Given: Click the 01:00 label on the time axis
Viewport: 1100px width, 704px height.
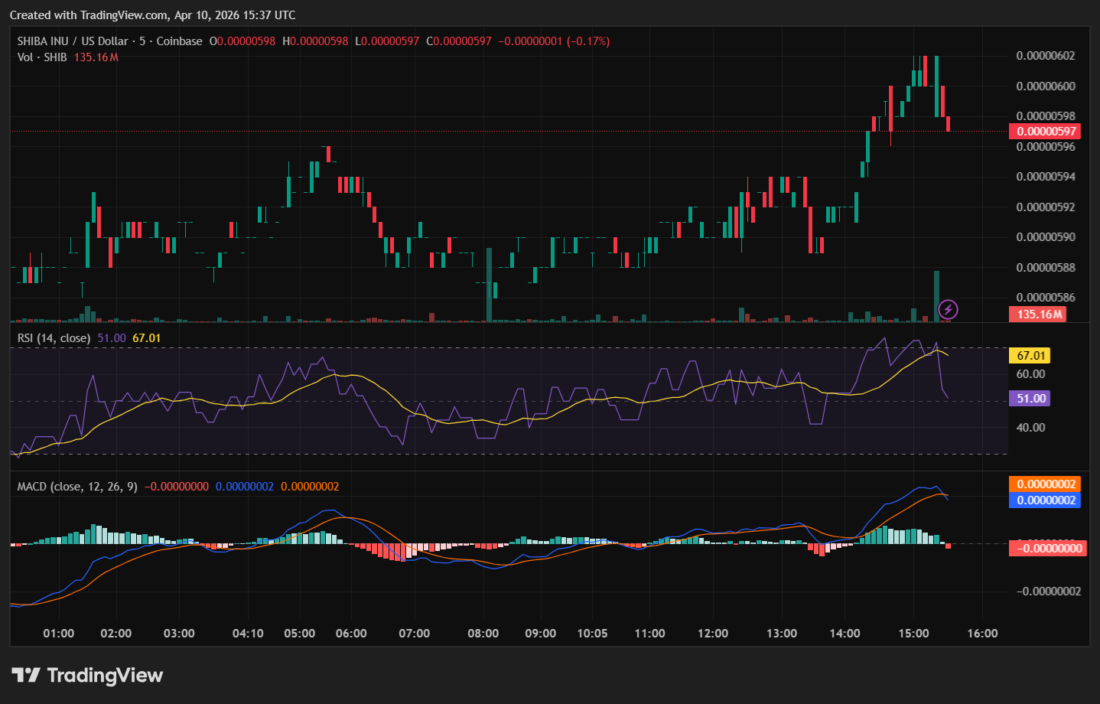Looking at the screenshot, I should [x=59, y=633].
